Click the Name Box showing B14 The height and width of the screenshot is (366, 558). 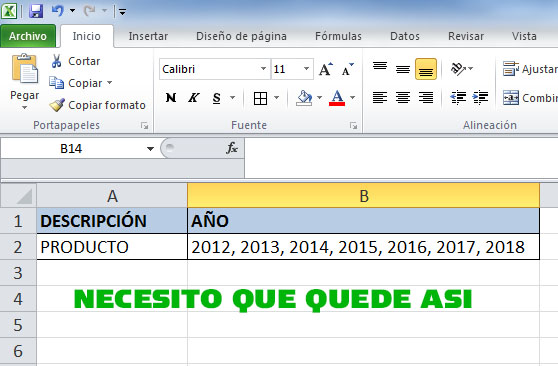pos(71,148)
